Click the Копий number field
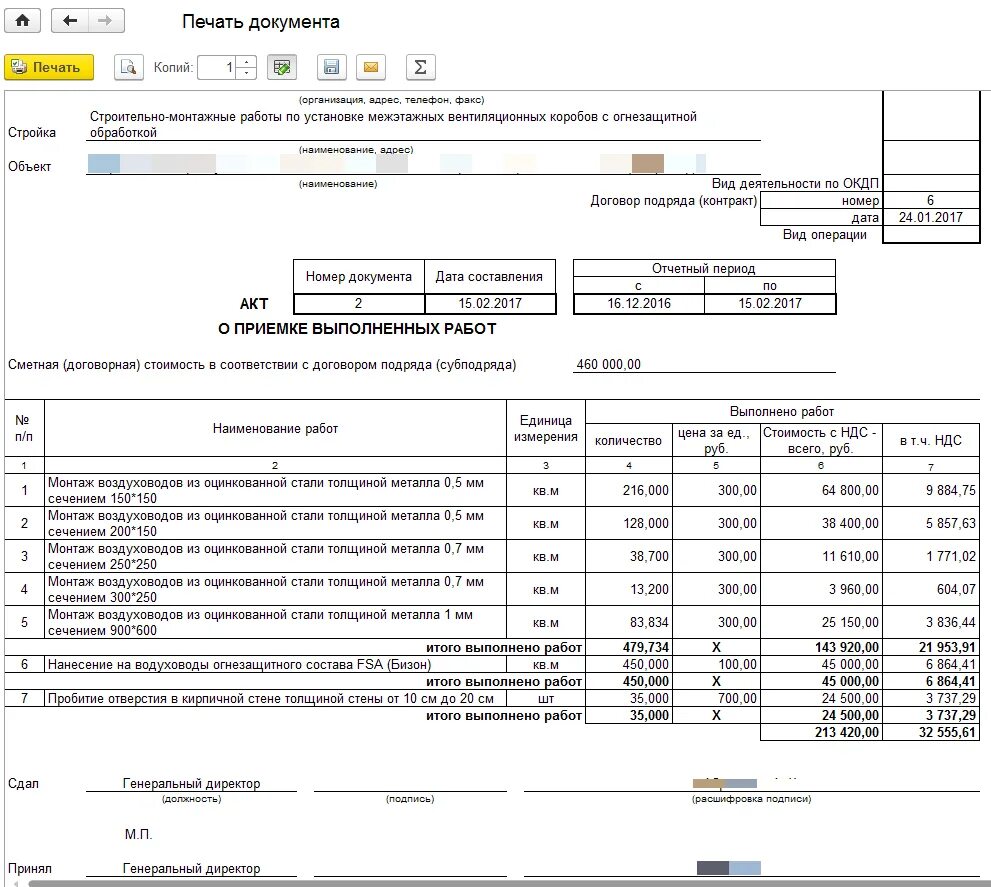This screenshot has height=887, width=991. tap(217, 67)
